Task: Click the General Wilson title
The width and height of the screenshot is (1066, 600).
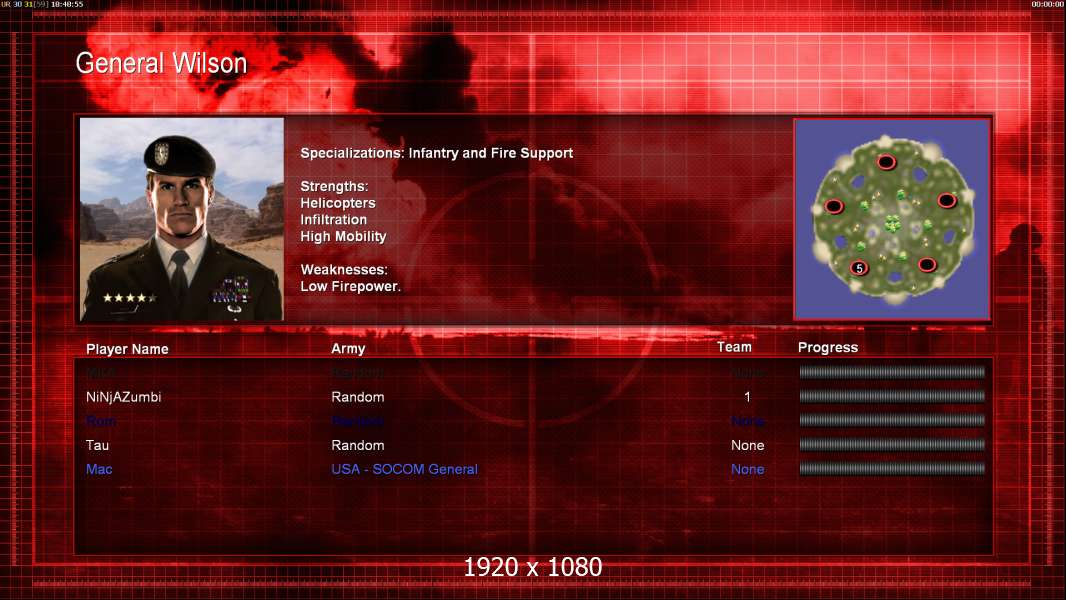Action: pyautogui.click(x=161, y=63)
